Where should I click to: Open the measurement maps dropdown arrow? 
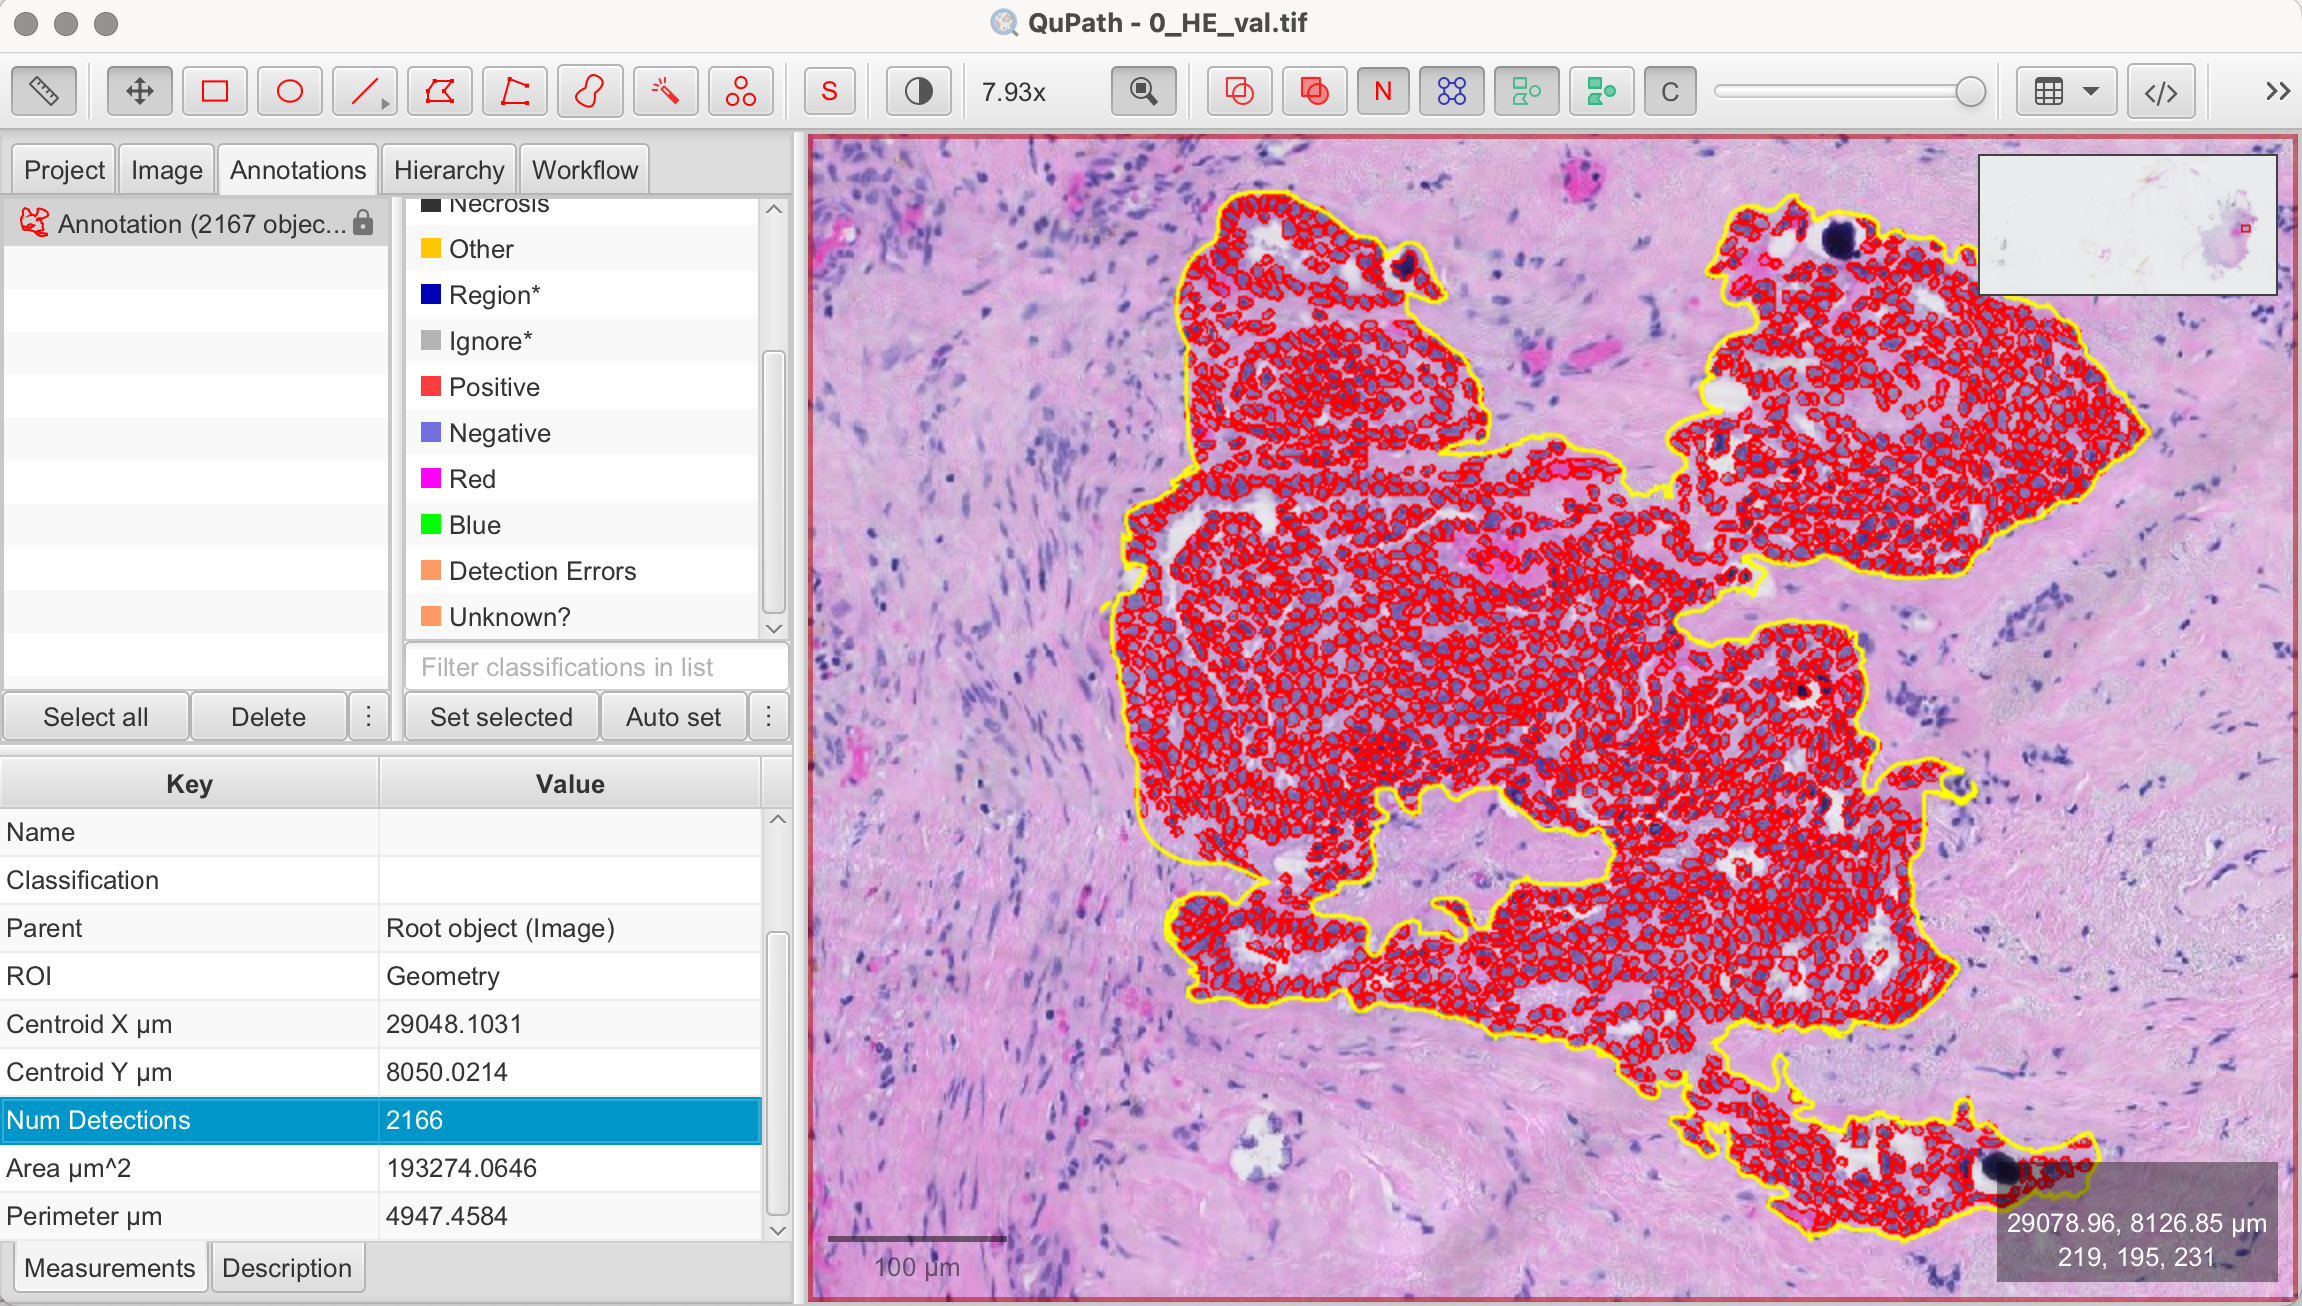[x=2092, y=91]
